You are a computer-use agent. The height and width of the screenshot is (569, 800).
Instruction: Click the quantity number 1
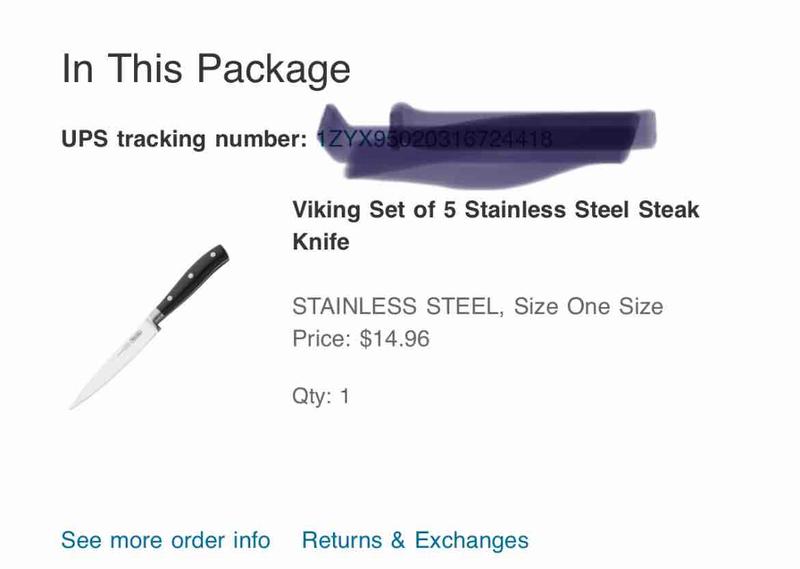[344, 396]
